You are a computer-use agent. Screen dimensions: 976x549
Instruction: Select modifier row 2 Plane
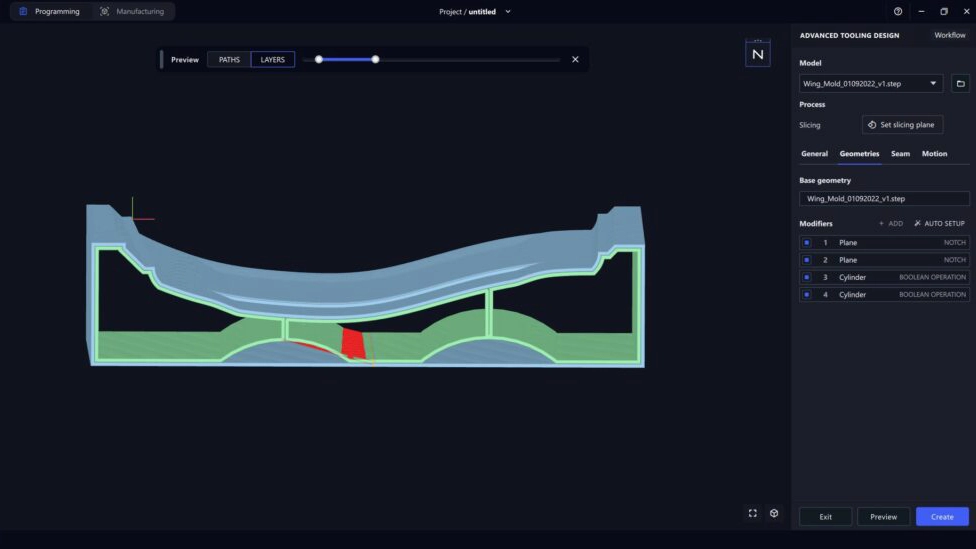884,260
